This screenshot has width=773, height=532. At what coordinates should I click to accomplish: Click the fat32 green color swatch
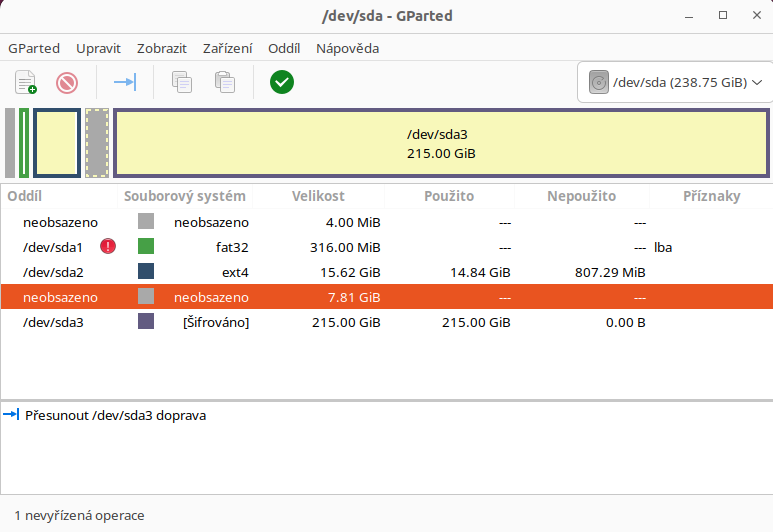coord(146,246)
